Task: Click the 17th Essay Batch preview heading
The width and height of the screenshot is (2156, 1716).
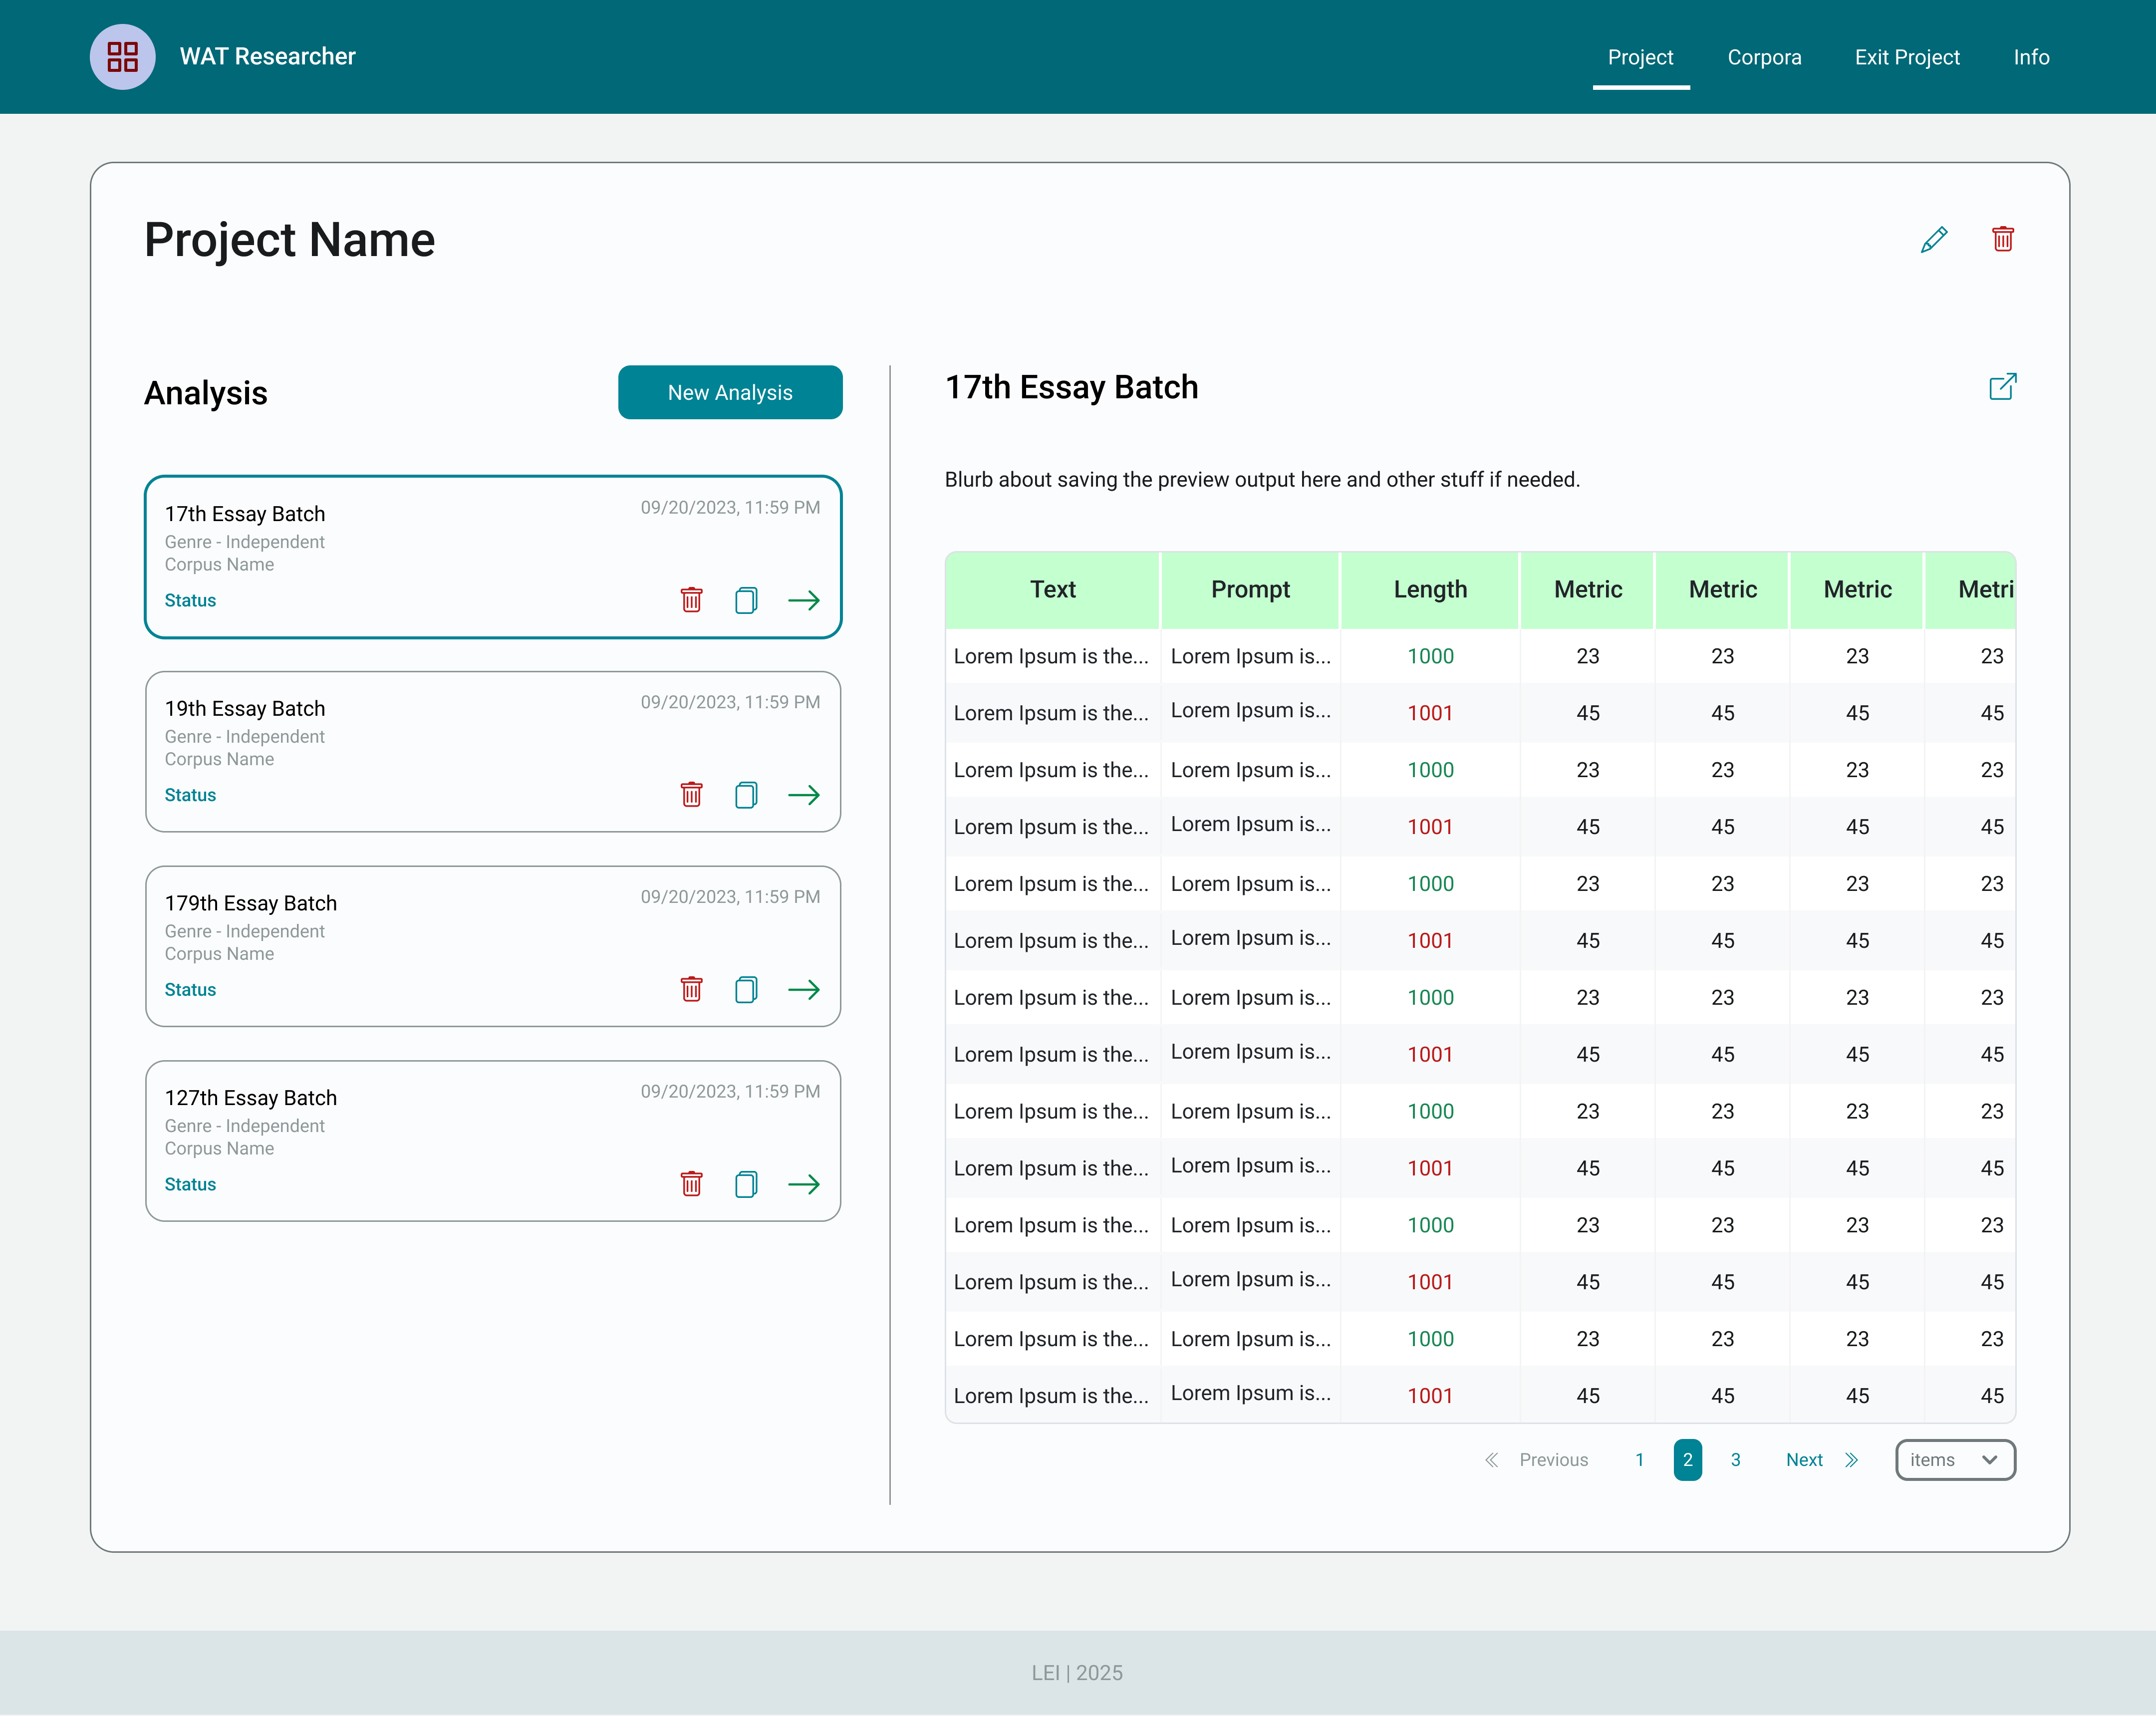Action: (x=1072, y=387)
